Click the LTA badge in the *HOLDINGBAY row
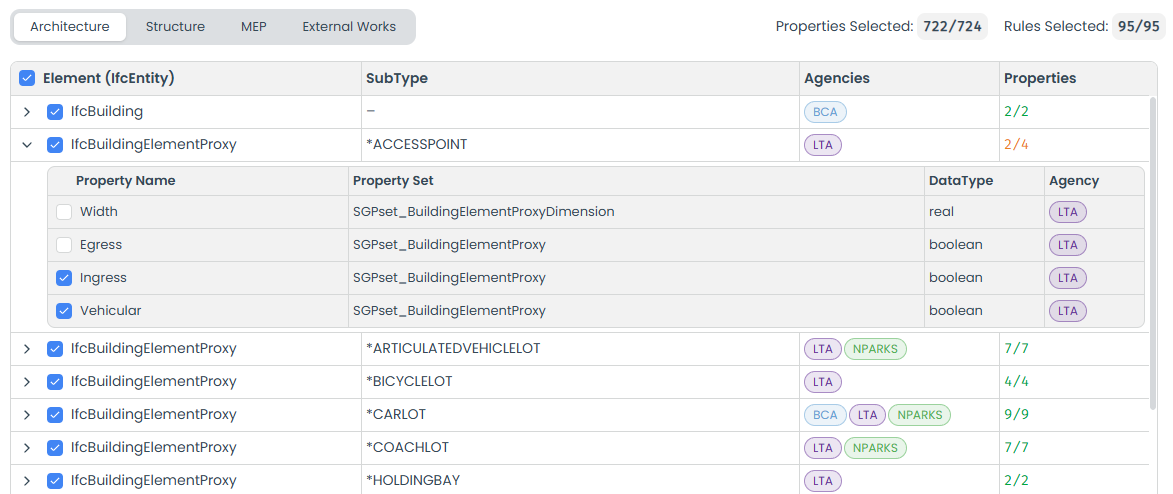 [x=823, y=481]
